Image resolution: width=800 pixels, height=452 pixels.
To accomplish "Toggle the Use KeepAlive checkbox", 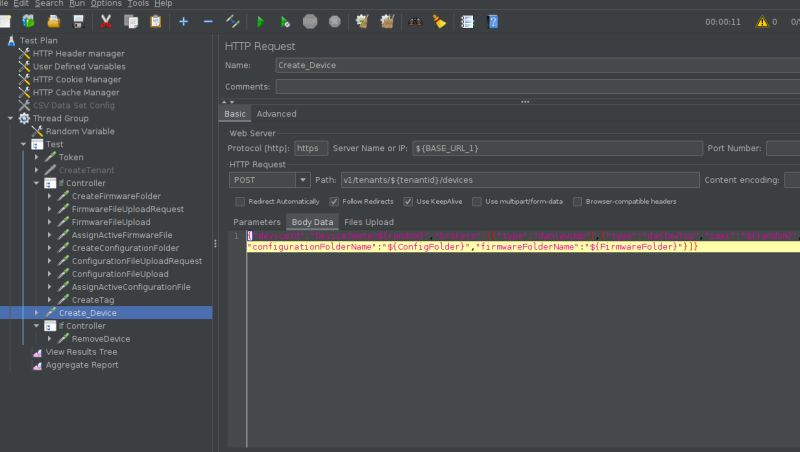I will pyautogui.click(x=408, y=202).
